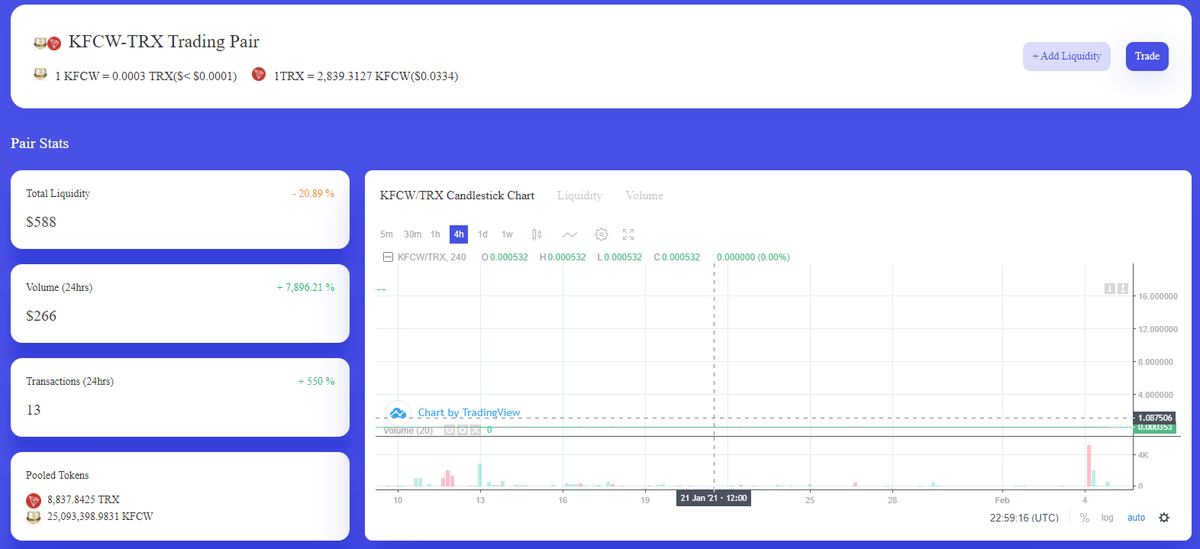This screenshot has height=549, width=1200.
Task: Click the 8,837.8425 TRX pooled amount
Action: [83, 499]
